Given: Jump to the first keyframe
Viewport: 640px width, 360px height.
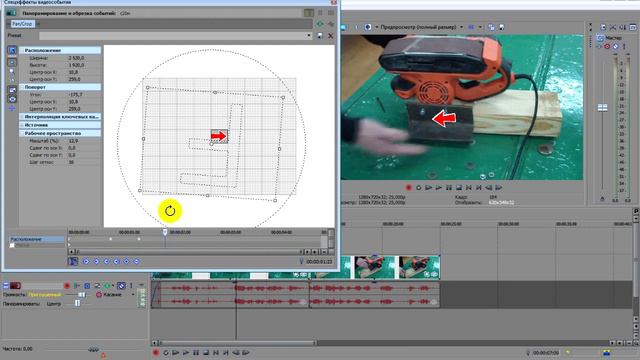Looking at the screenshot, I should click(x=86, y=261).
